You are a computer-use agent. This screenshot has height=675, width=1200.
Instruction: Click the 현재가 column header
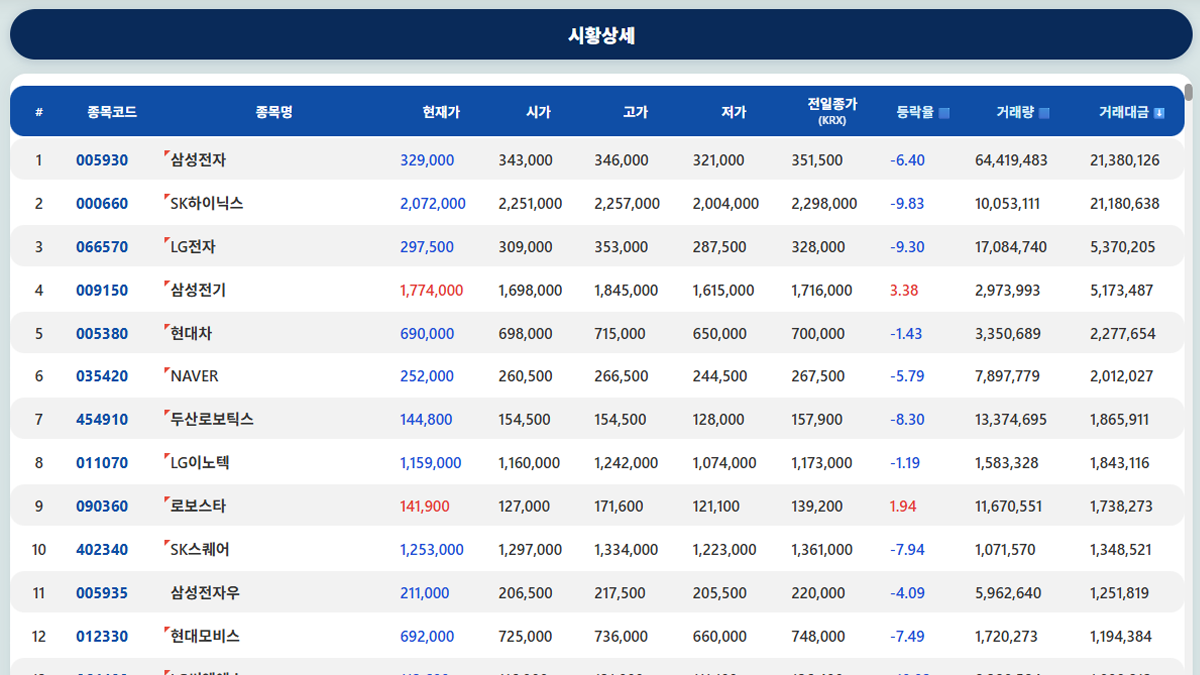tap(441, 112)
